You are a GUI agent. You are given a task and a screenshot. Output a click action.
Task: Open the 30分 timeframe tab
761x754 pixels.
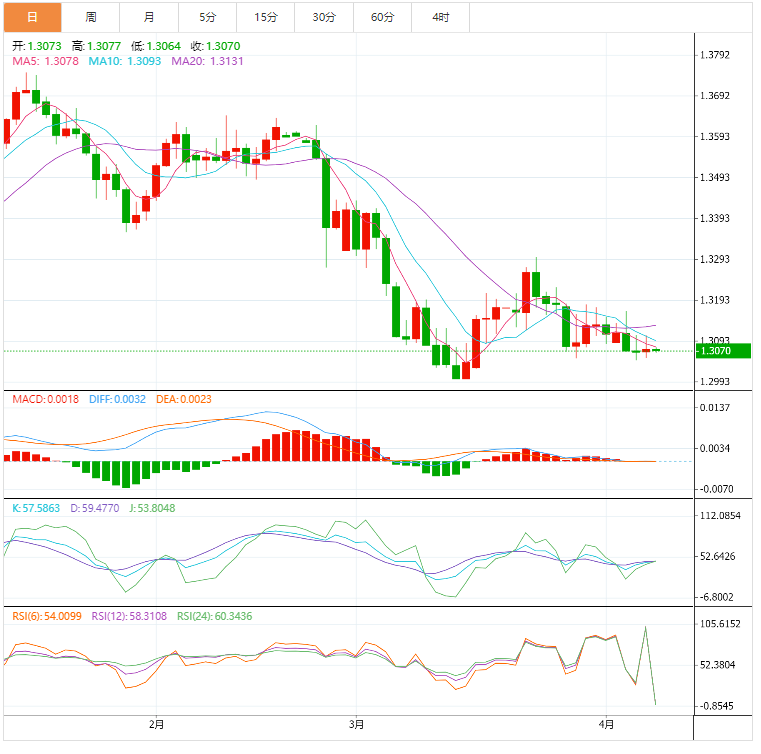pyautogui.click(x=324, y=17)
